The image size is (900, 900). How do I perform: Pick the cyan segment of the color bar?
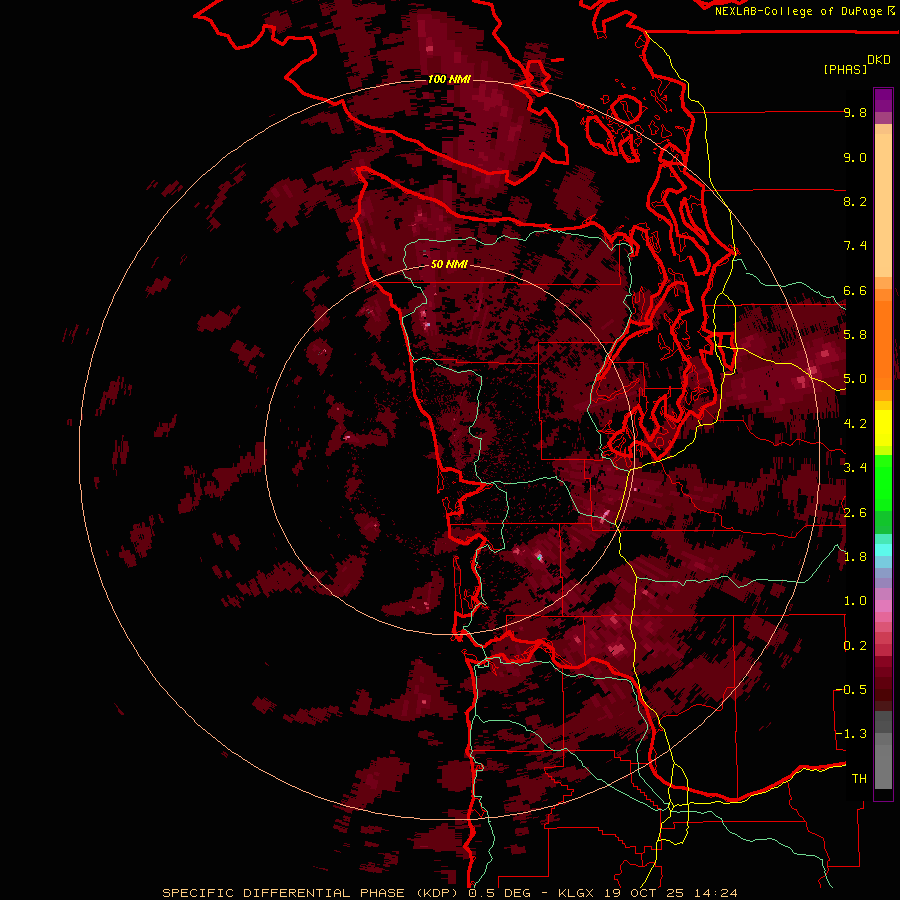pos(883,550)
